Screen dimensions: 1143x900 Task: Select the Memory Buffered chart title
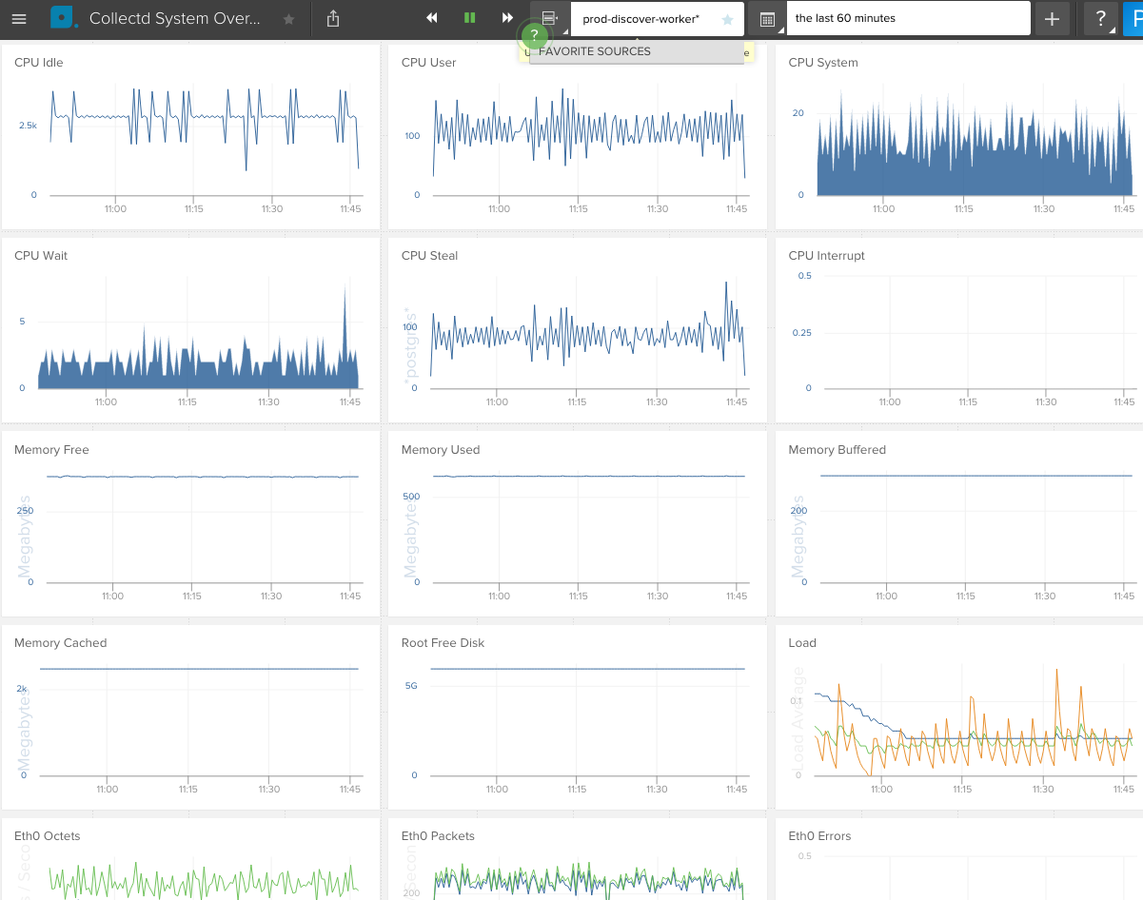point(837,450)
